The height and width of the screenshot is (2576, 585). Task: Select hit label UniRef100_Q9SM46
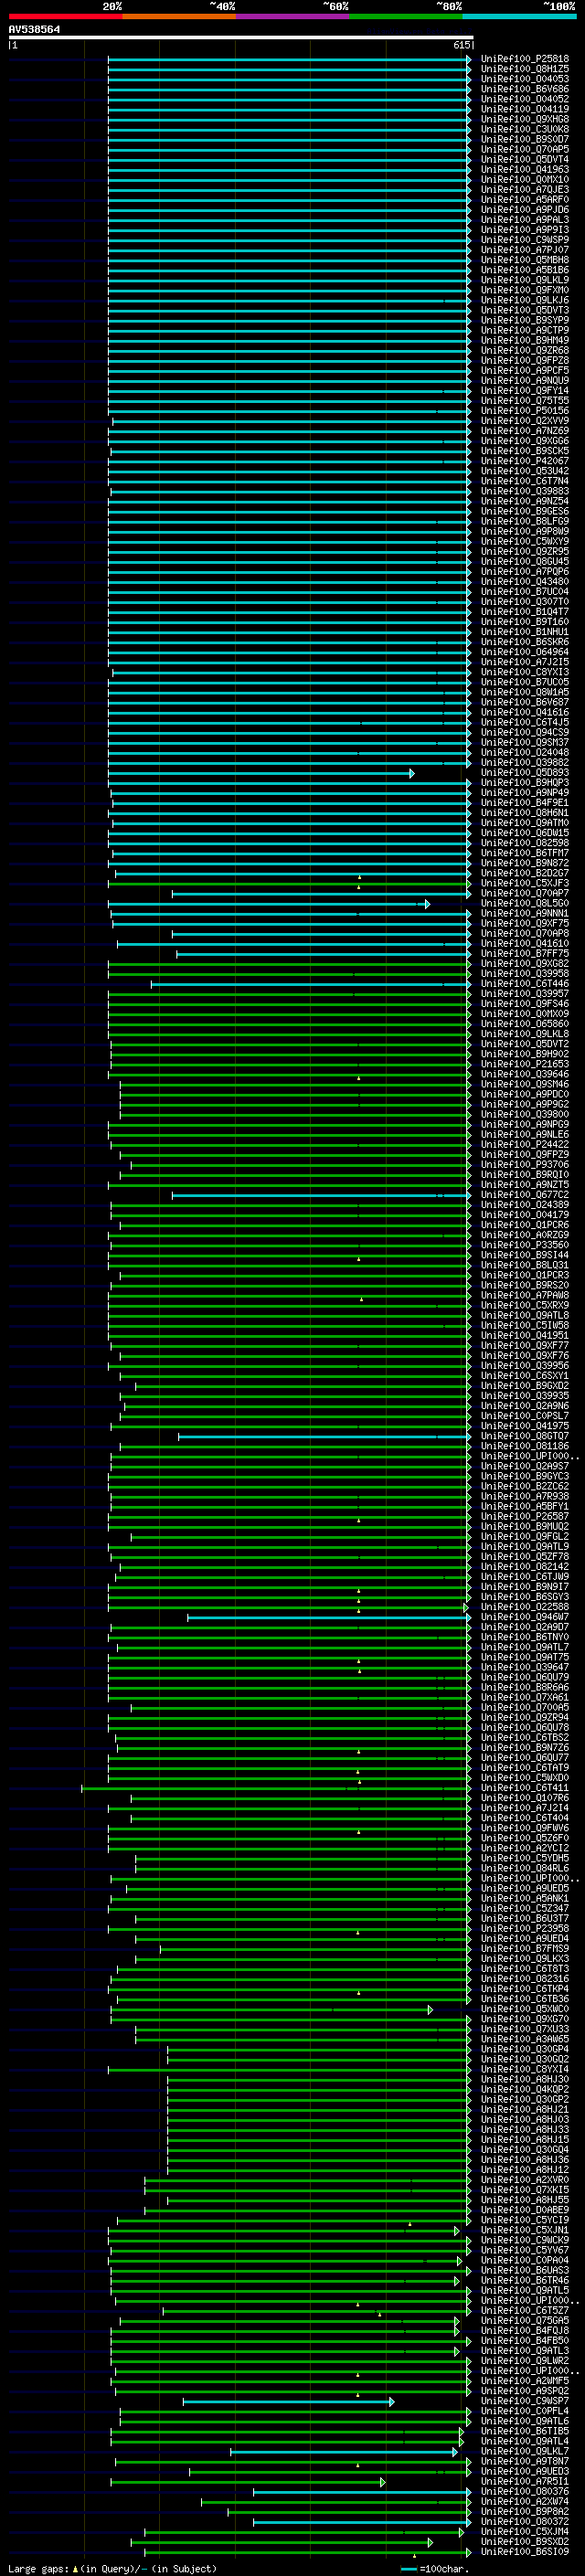(524, 1084)
